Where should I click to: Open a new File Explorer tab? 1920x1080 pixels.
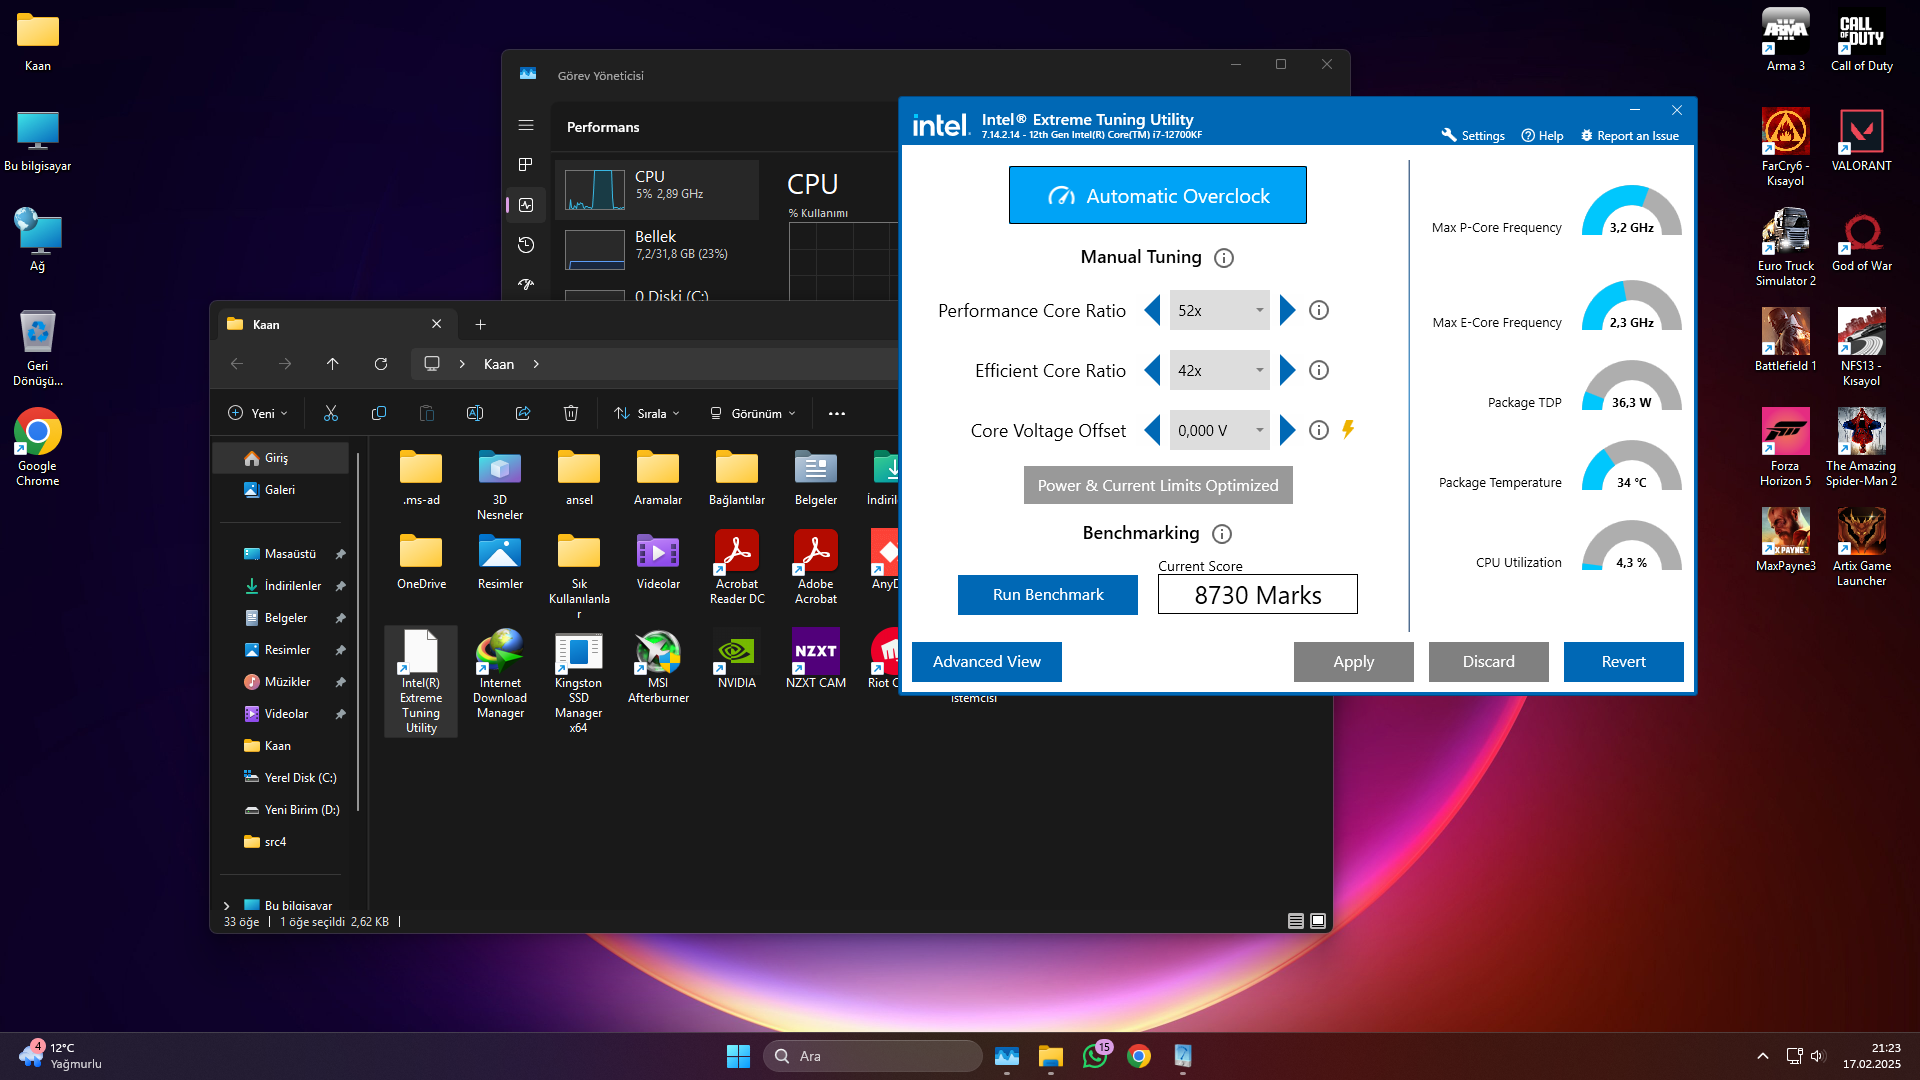(480, 324)
